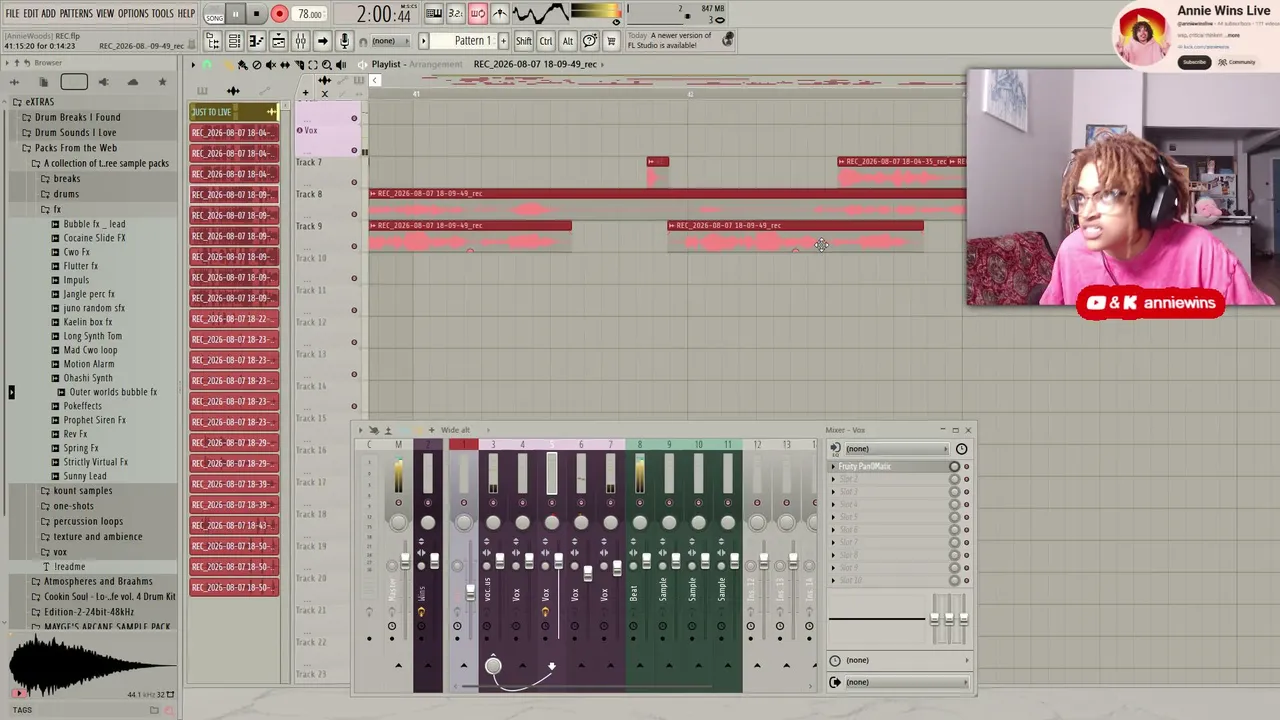Open the browser starred favorites tab
Viewport: 1280px width, 720px height.
162,82
